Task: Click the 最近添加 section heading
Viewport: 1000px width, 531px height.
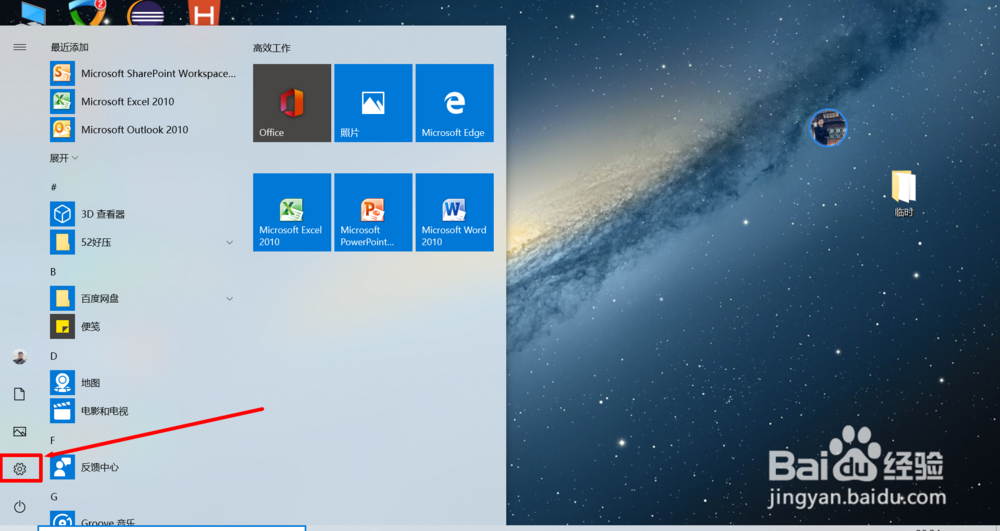Action: (70, 47)
